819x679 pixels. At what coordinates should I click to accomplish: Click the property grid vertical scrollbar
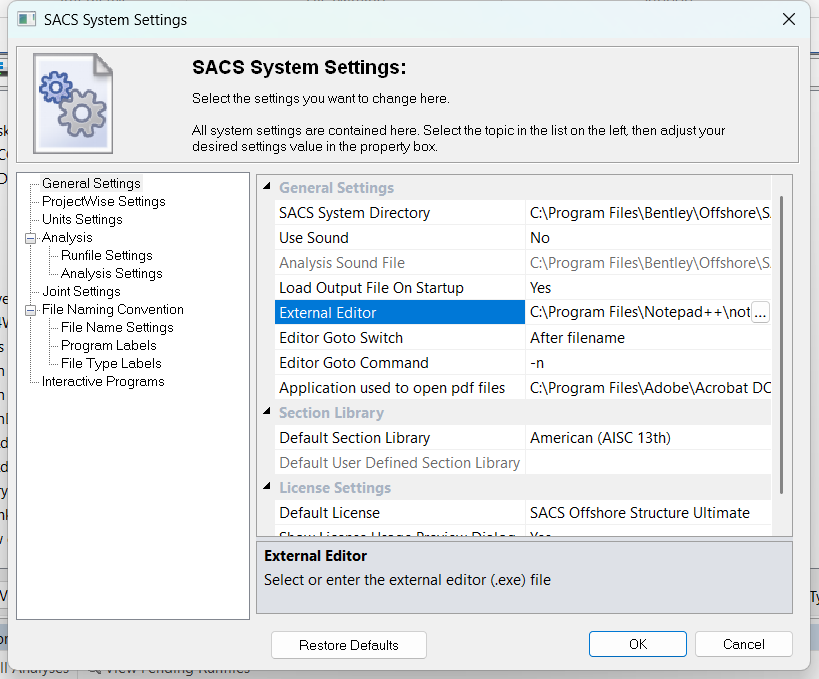coord(781,340)
